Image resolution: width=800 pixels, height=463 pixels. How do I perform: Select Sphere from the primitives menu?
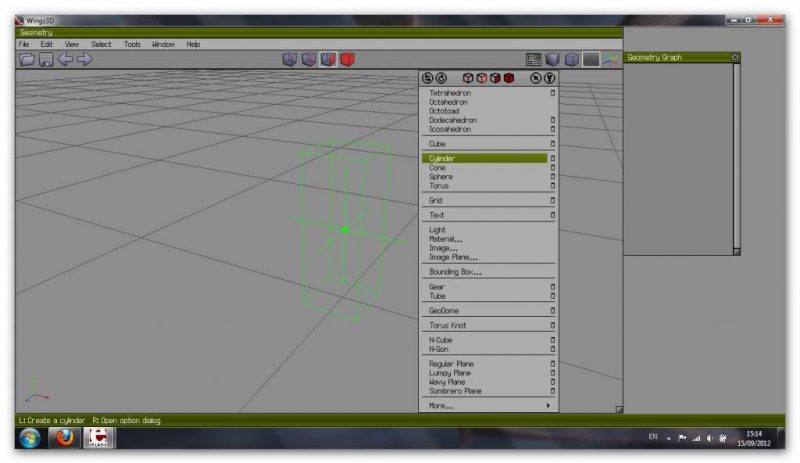pos(441,177)
